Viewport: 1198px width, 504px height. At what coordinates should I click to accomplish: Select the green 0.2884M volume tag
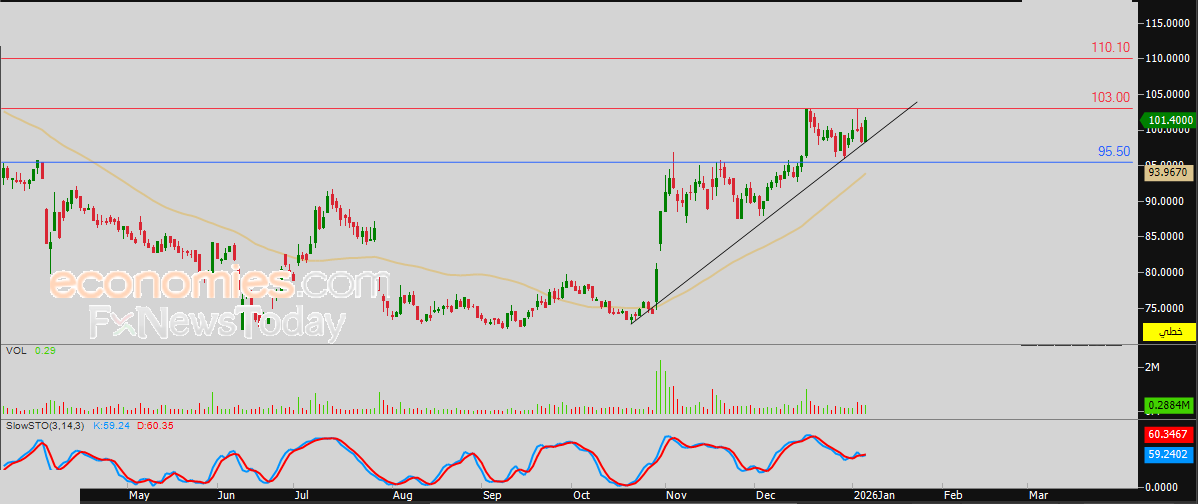coord(1169,405)
